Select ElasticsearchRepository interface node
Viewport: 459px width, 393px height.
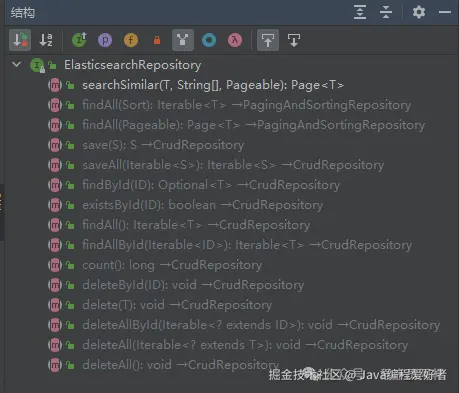132,65
